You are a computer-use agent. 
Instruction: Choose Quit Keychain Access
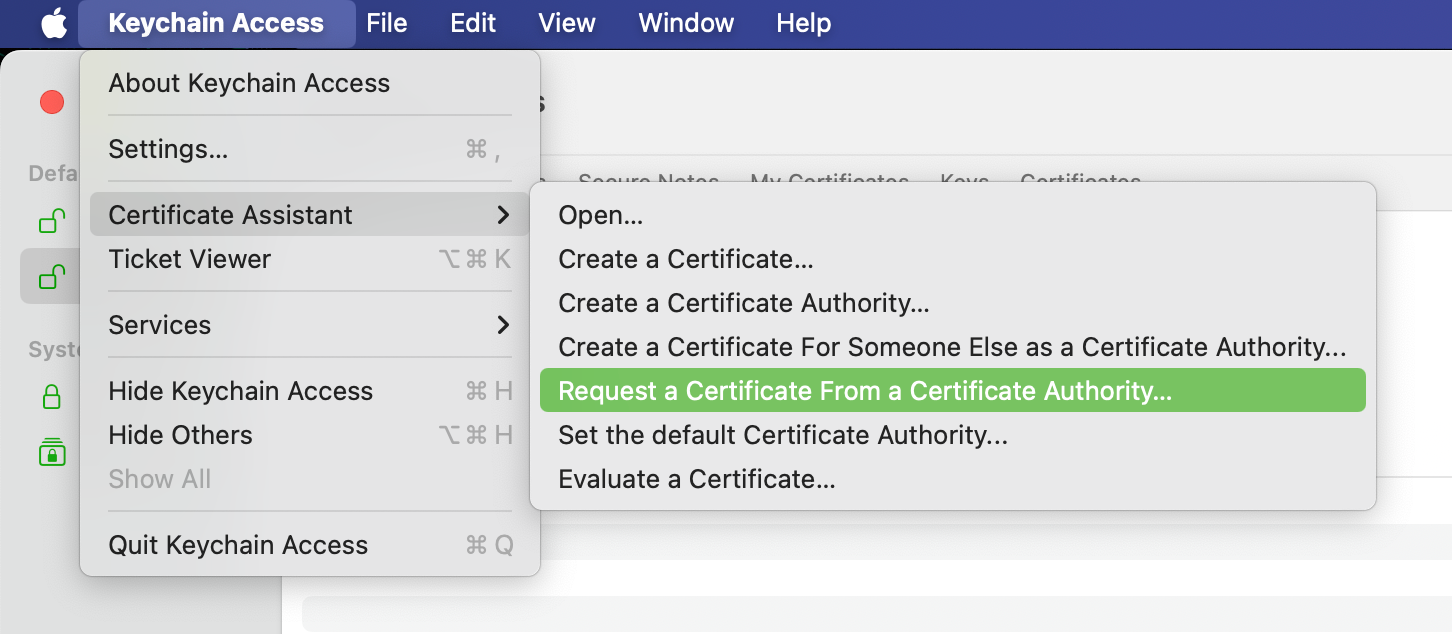coord(310,545)
